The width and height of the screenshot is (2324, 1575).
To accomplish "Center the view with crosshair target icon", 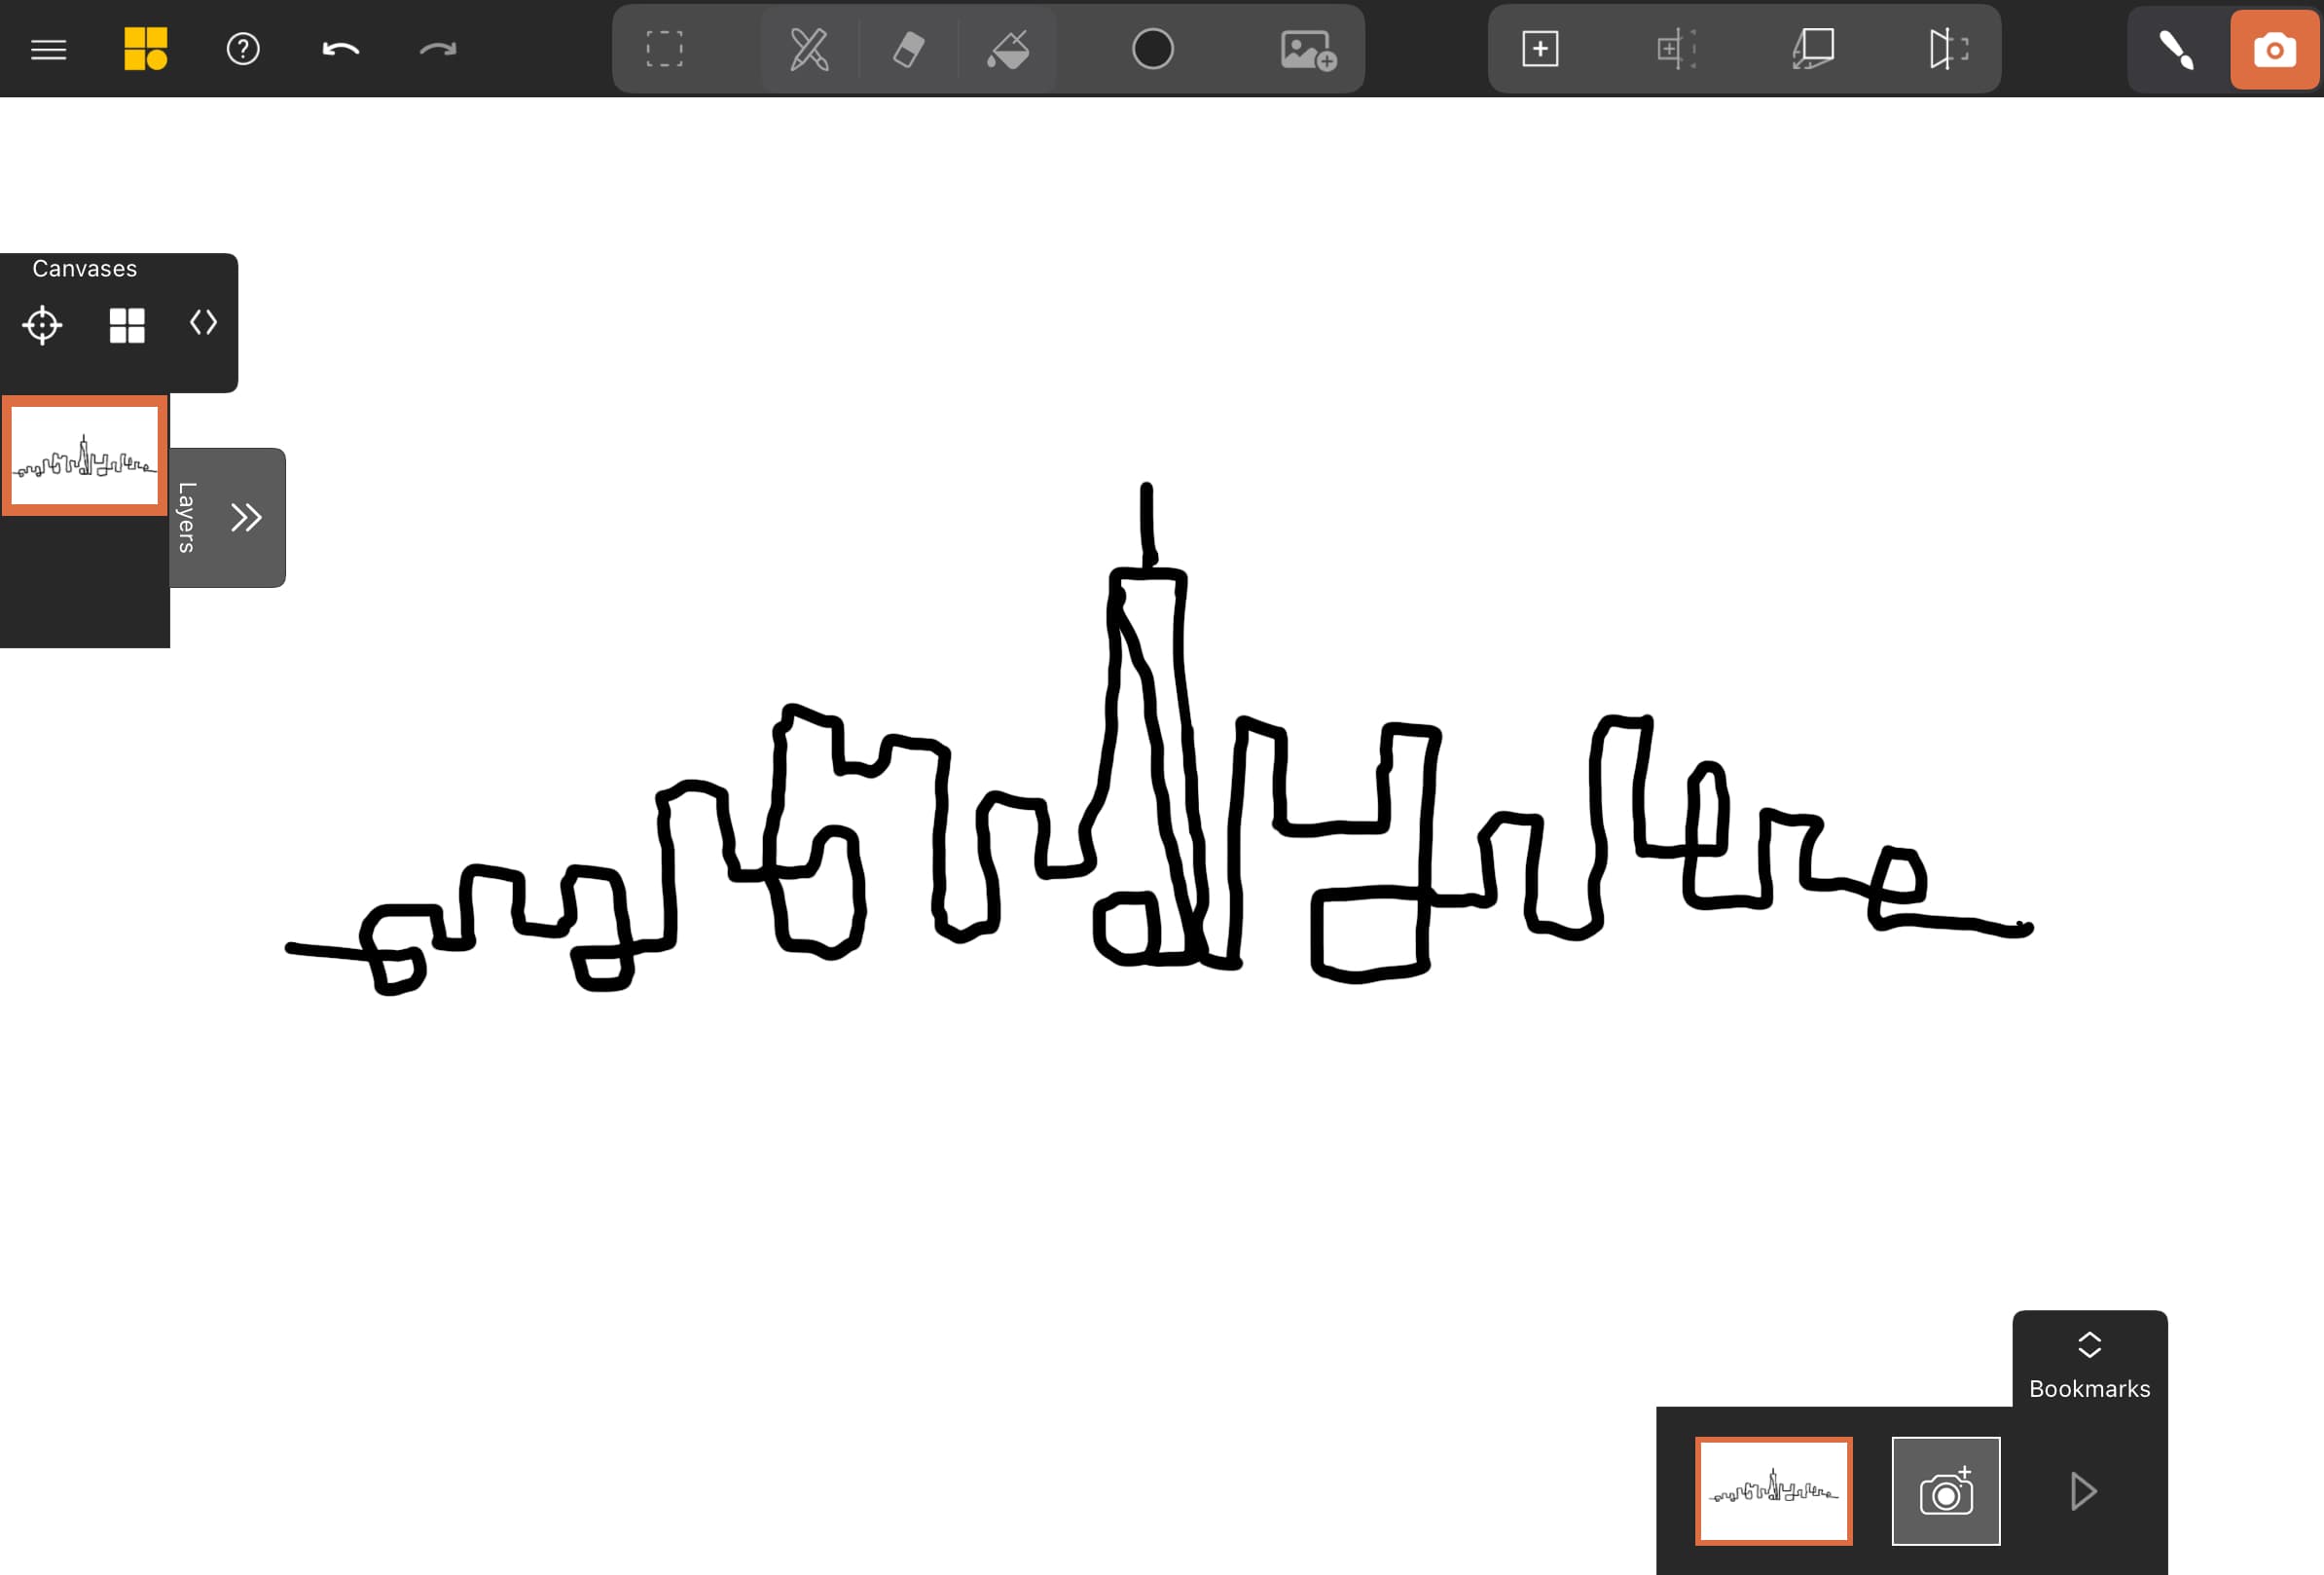I will 42,325.
